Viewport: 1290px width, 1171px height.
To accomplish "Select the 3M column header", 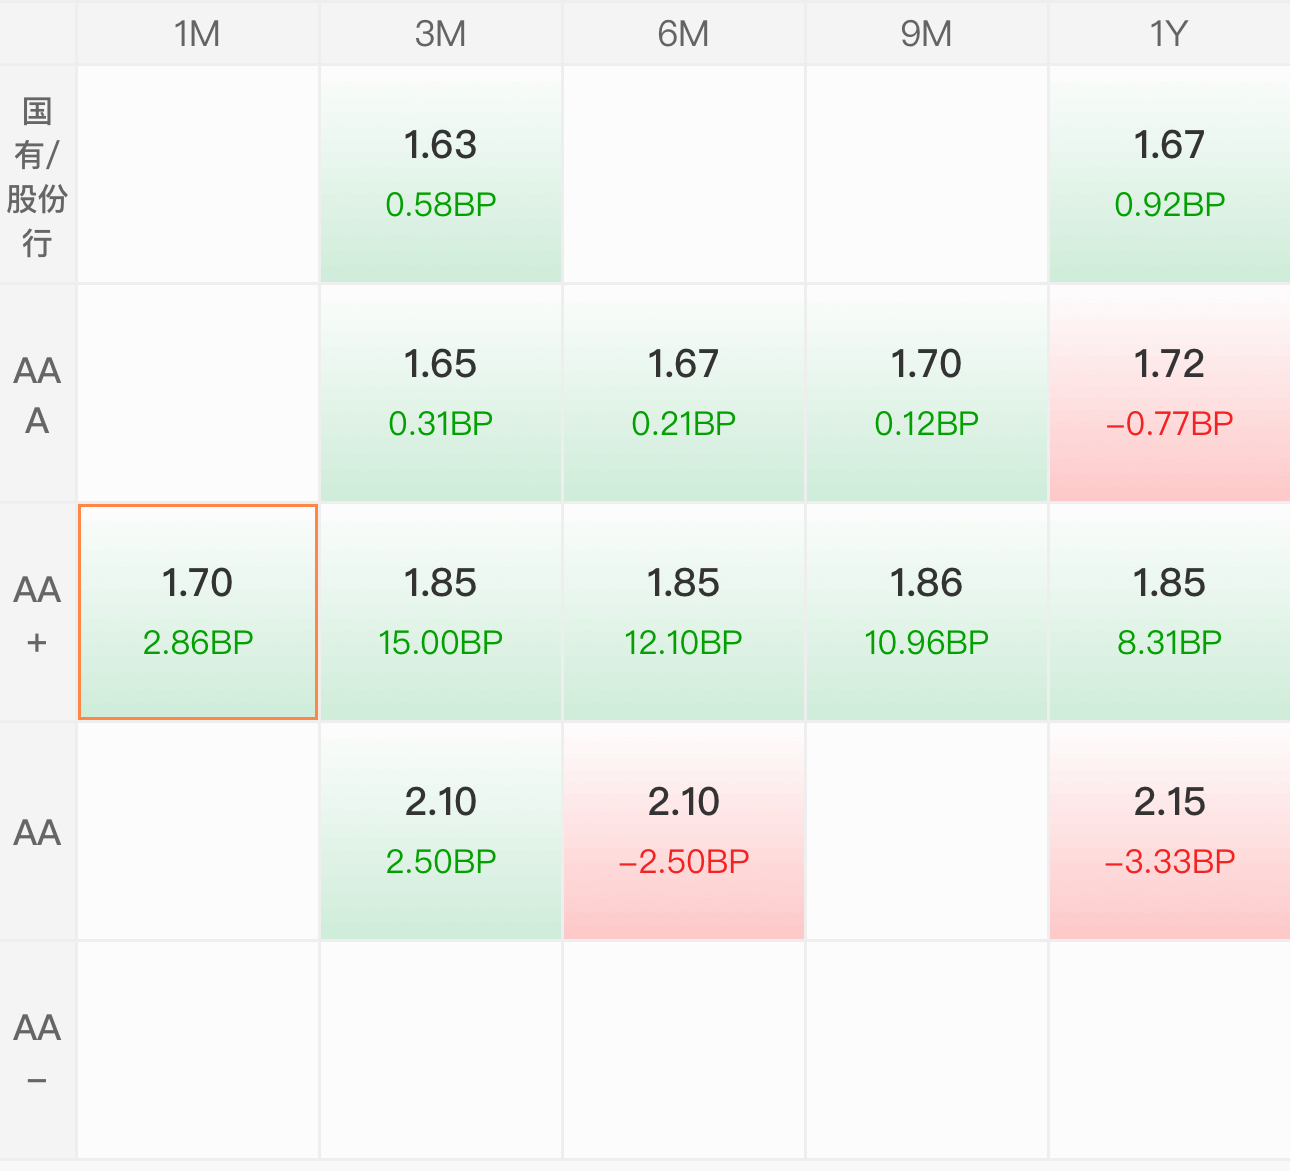I will [440, 34].
